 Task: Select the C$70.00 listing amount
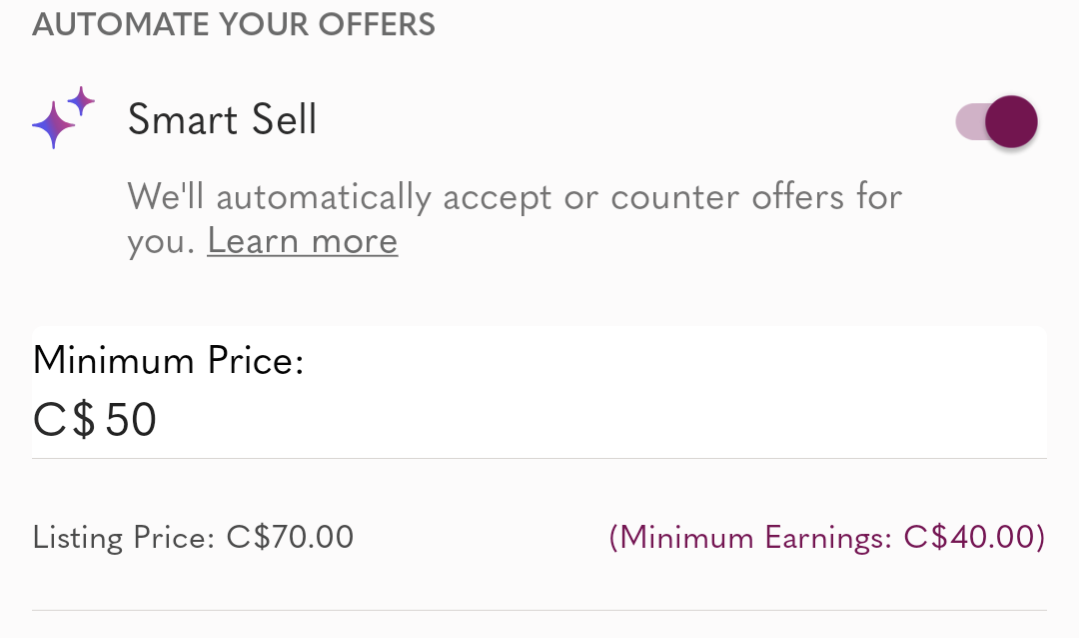pos(290,537)
